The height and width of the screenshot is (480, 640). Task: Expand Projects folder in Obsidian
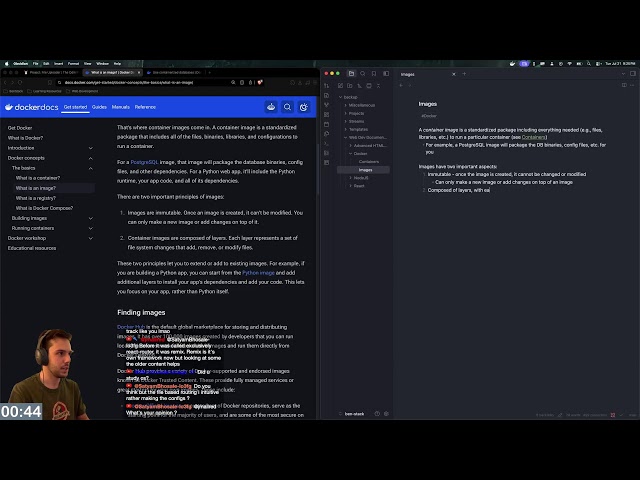355,113
